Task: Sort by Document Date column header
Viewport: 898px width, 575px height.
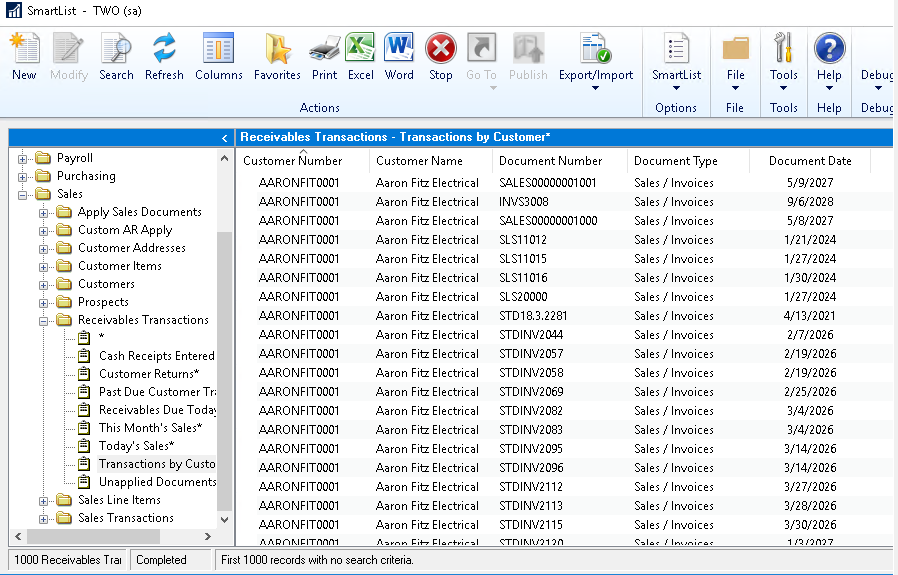Action: [810, 161]
